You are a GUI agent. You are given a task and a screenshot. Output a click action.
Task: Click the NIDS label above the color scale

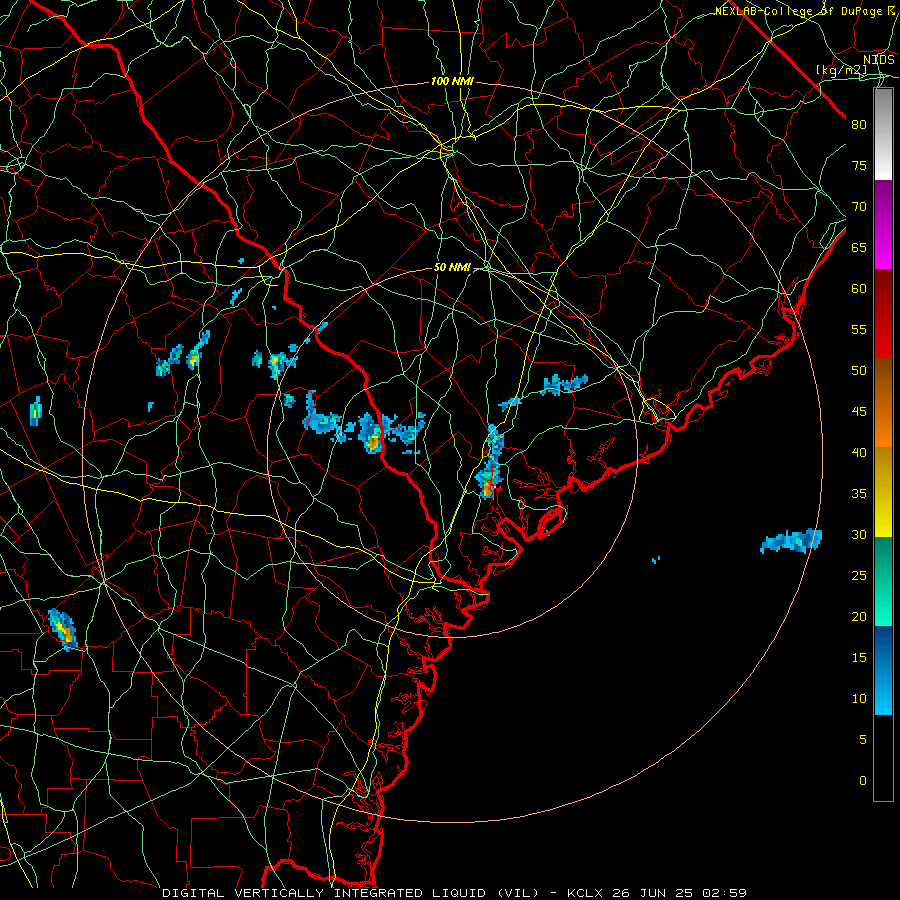tap(878, 60)
